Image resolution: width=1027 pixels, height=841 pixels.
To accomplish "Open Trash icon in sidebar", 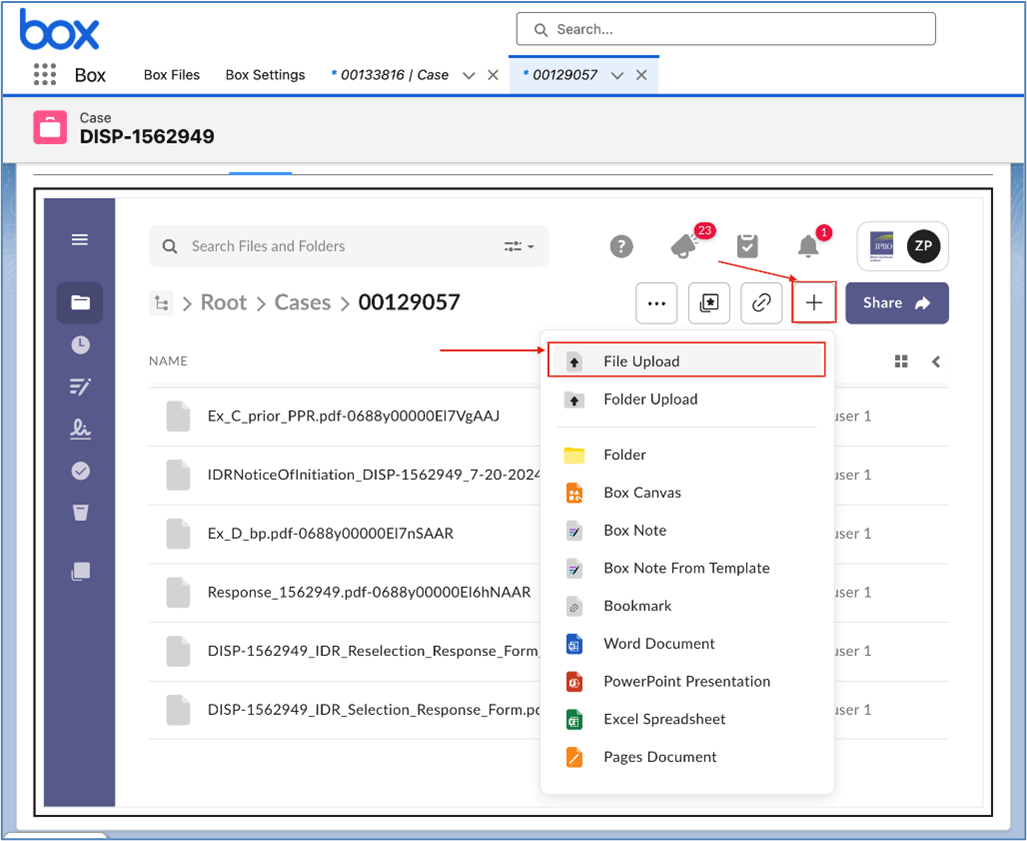I will point(80,512).
